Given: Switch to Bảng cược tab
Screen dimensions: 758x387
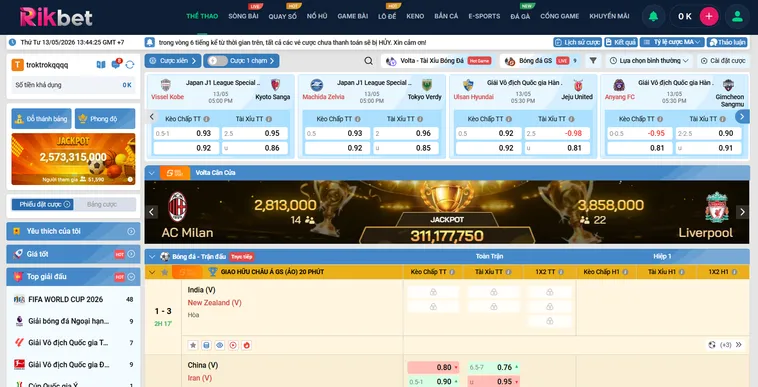Looking at the screenshot, I should coord(102,204).
